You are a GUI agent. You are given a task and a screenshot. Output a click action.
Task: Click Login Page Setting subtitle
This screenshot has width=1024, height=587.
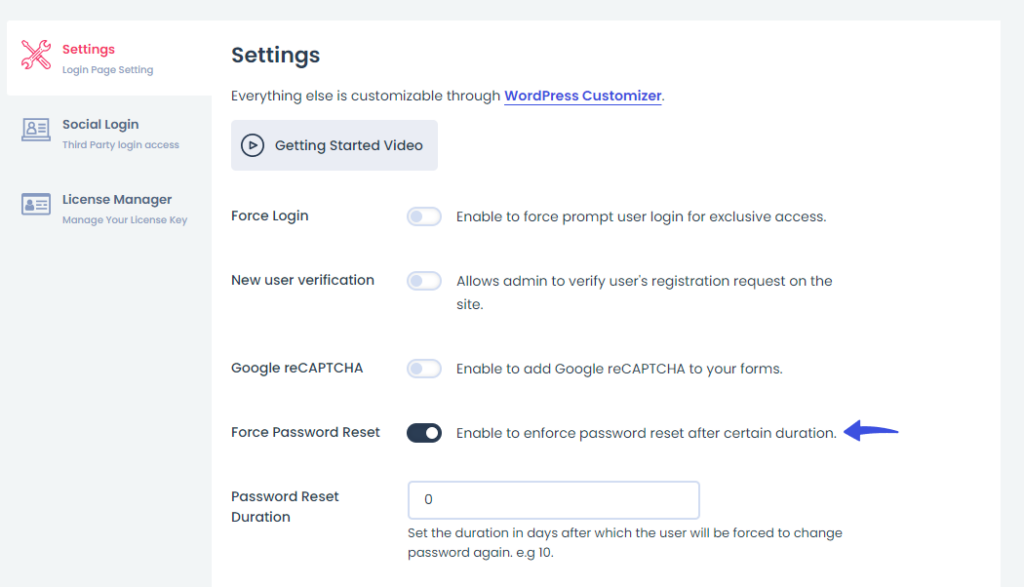pos(108,70)
